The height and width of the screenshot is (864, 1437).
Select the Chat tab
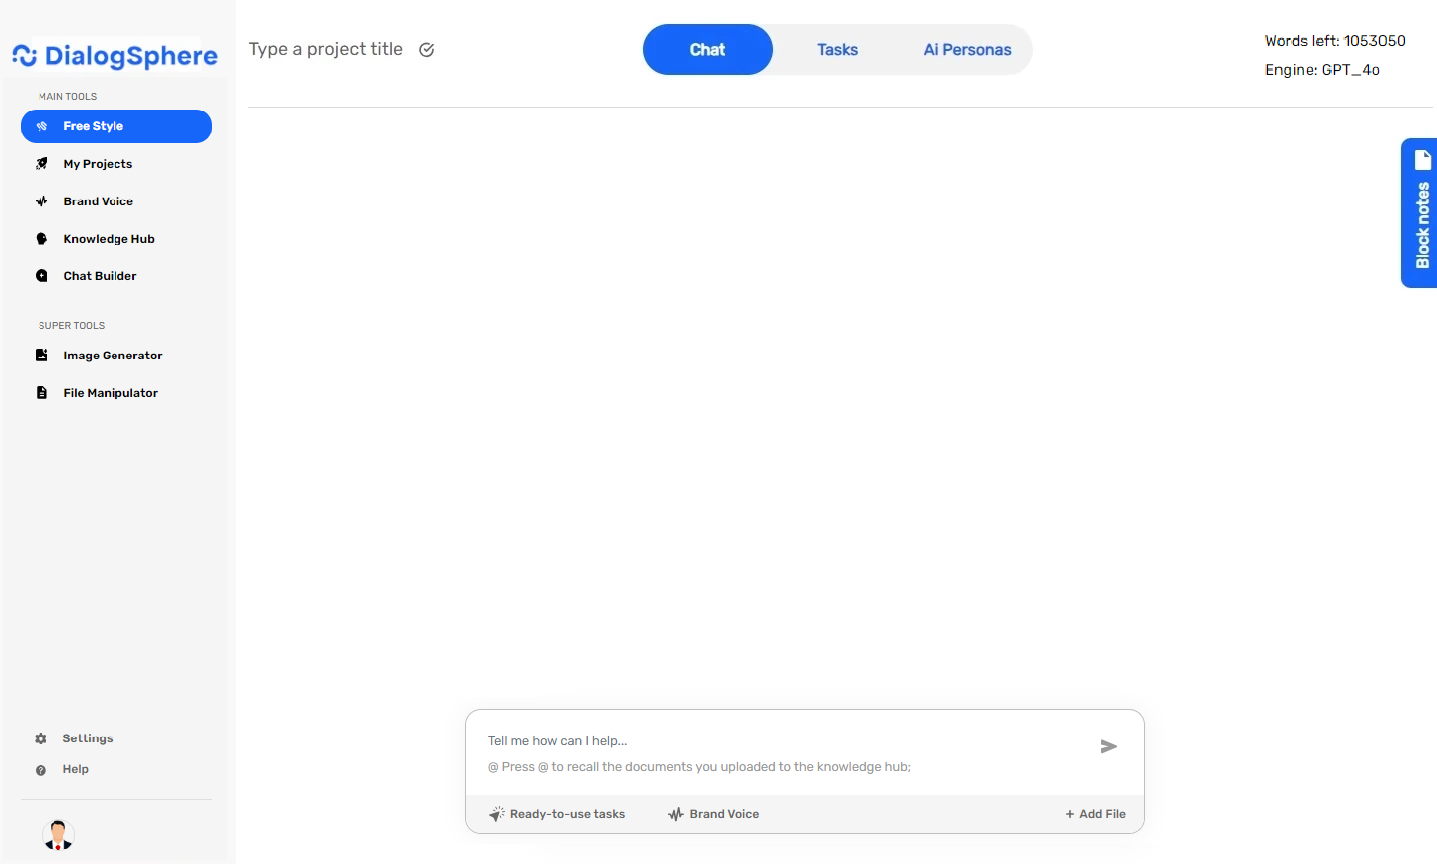pyautogui.click(x=707, y=49)
